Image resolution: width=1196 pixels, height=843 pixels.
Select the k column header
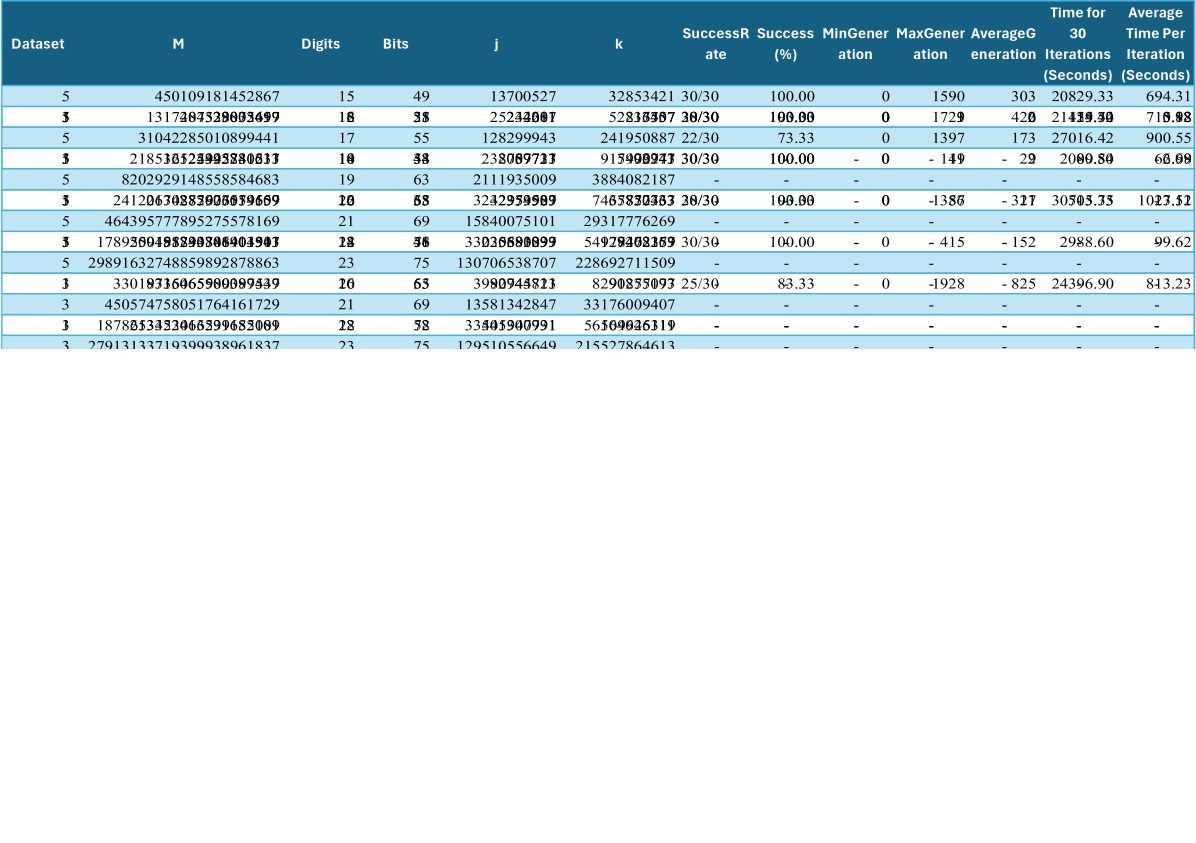pos(620,44)
